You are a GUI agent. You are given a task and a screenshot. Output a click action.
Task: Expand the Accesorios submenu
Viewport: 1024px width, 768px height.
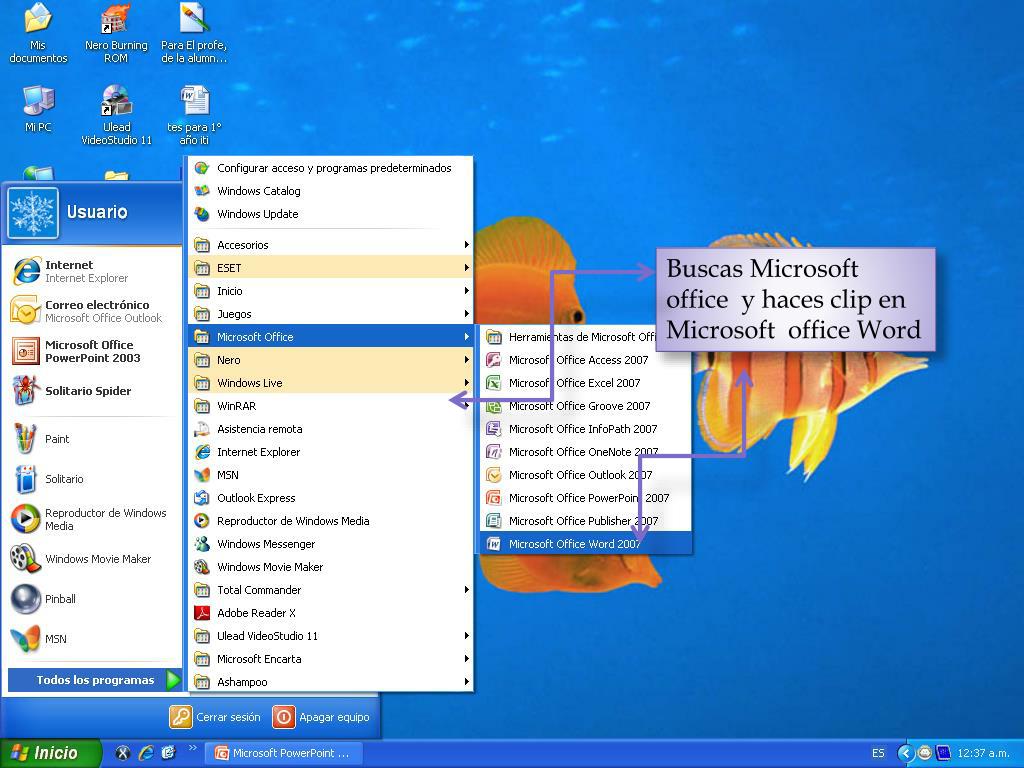tap(330, 245)
